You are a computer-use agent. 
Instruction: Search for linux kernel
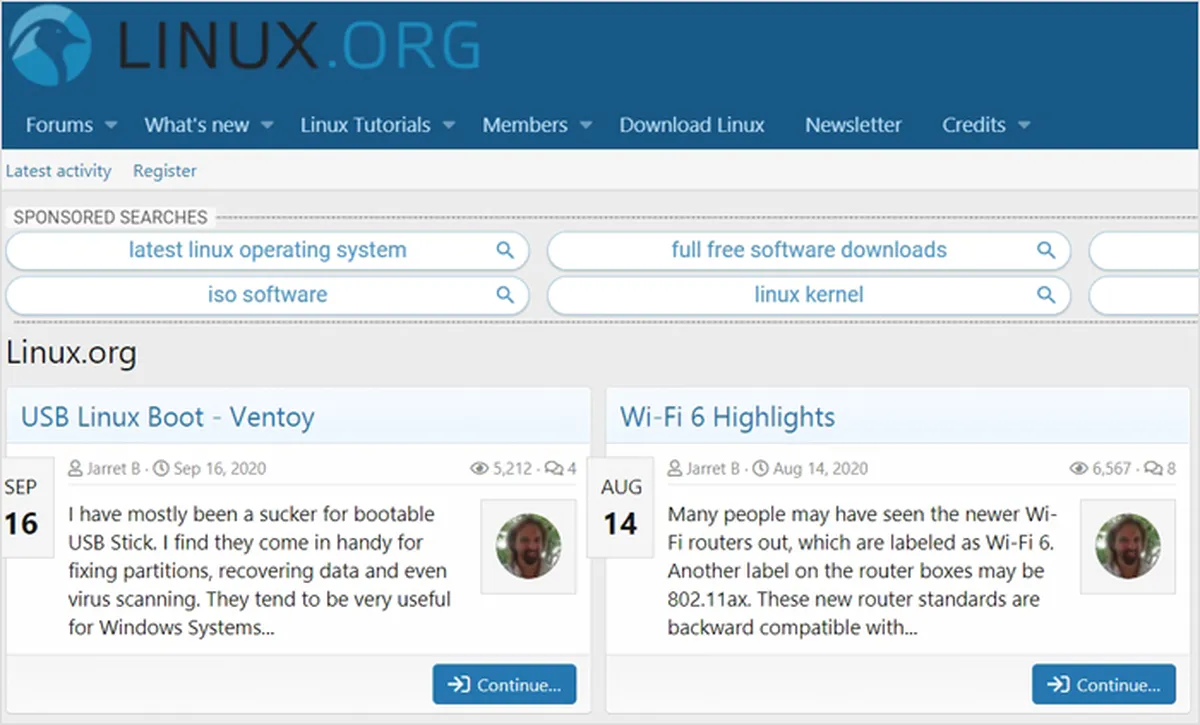tap(809, 295)
